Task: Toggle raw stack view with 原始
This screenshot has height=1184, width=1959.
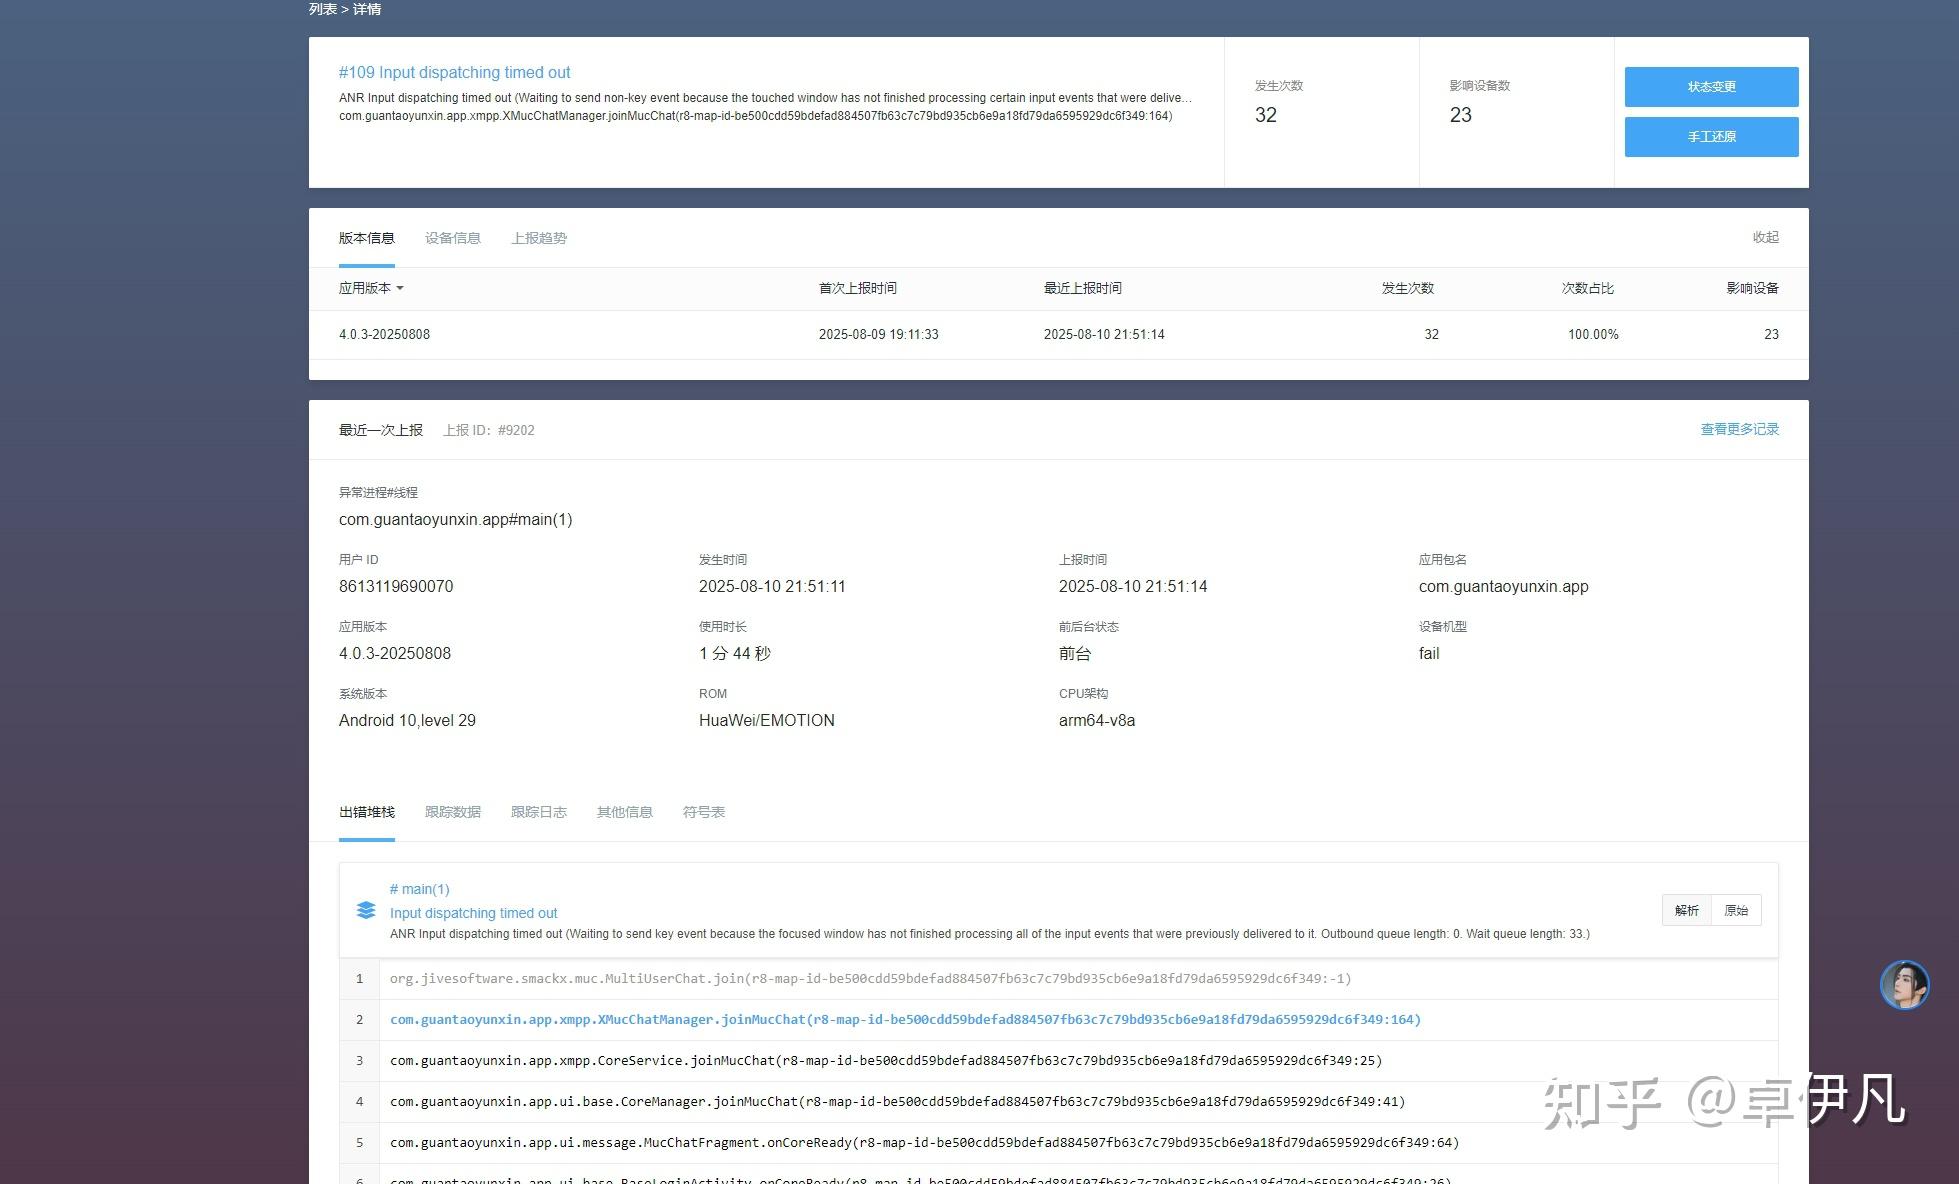Action: point(1736,910)
